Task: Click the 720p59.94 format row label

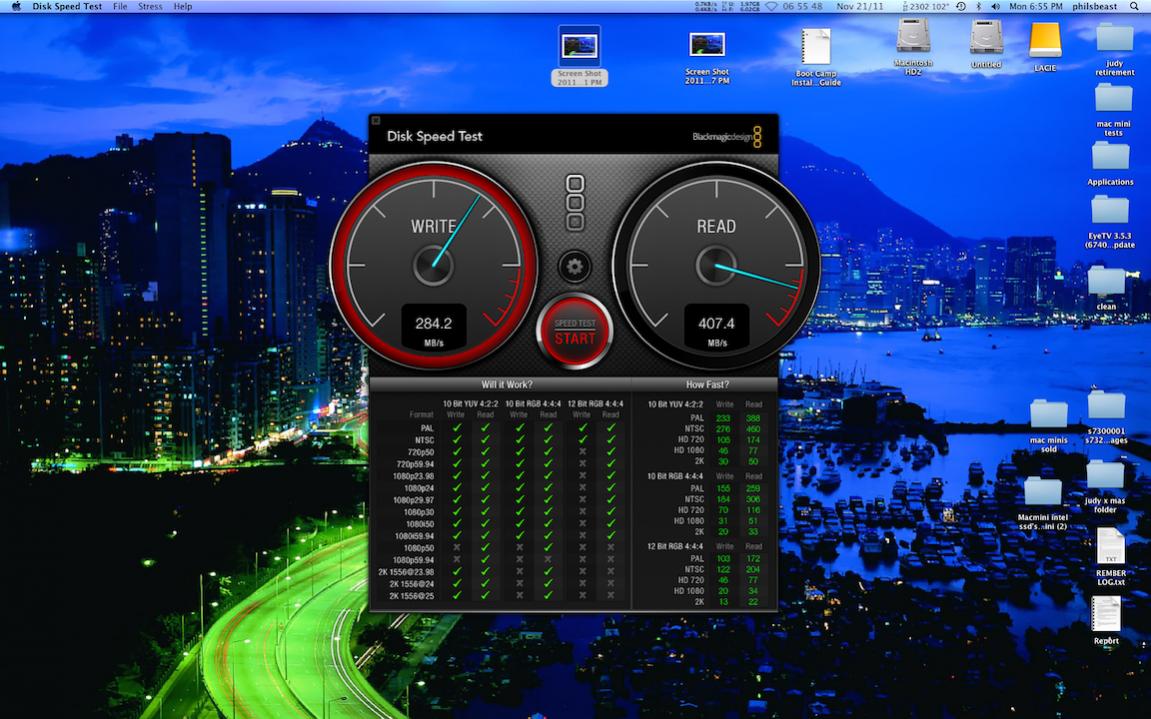Action: [x=415, y=464]
